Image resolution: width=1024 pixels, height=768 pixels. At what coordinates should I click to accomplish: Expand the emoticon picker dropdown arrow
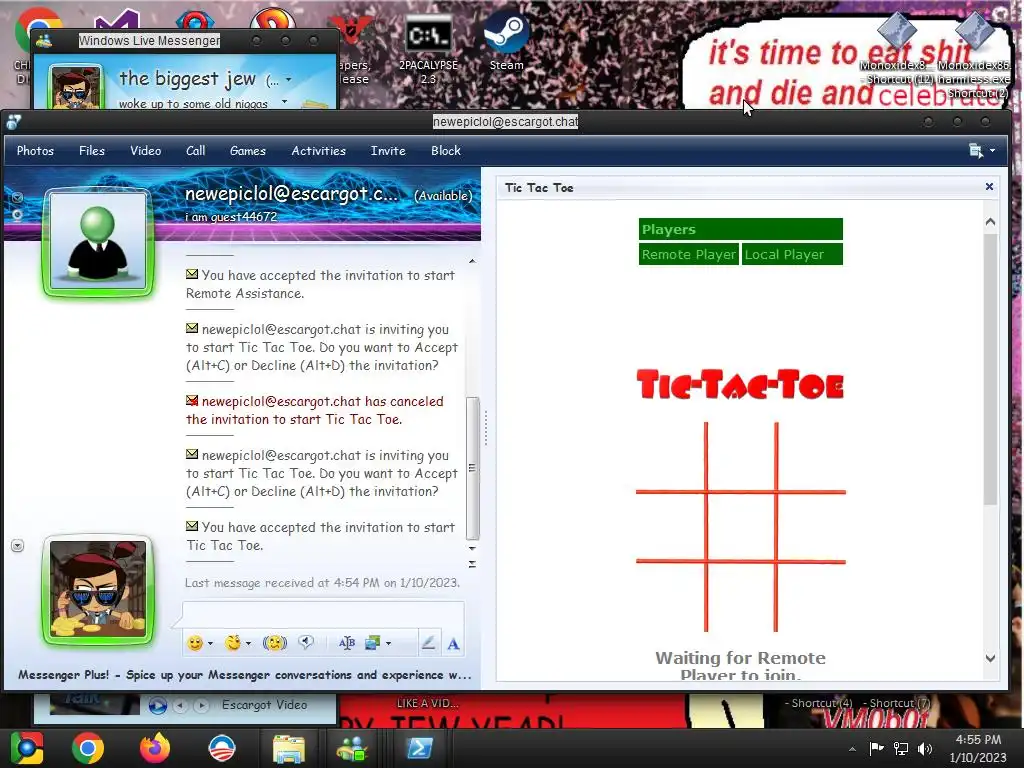tap(210, 644)
